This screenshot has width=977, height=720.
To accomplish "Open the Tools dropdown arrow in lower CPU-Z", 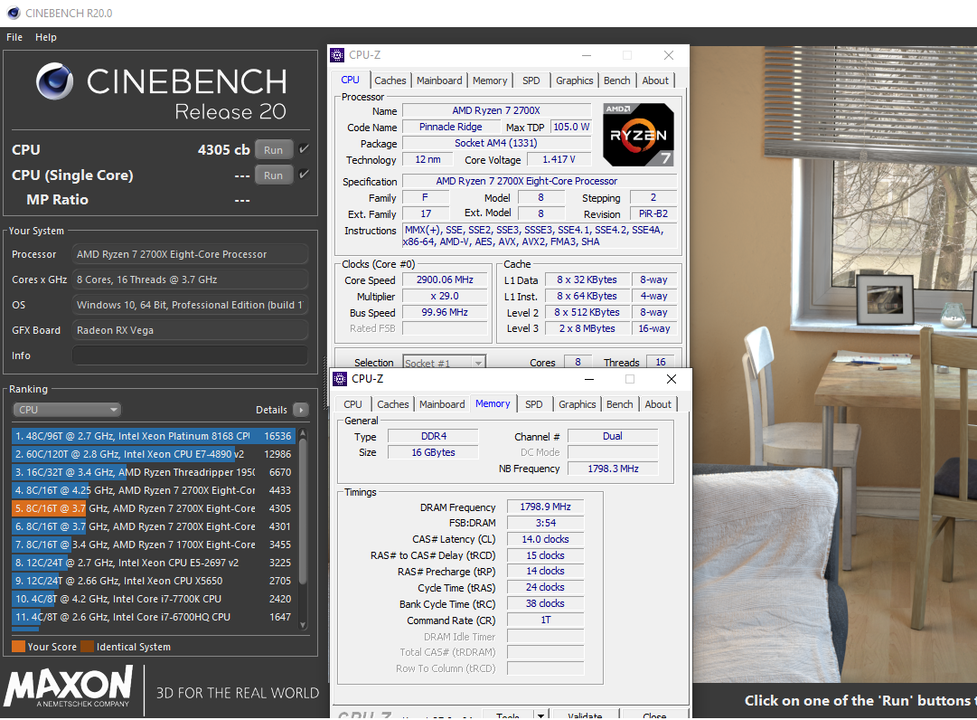I will tap(541, 715).
